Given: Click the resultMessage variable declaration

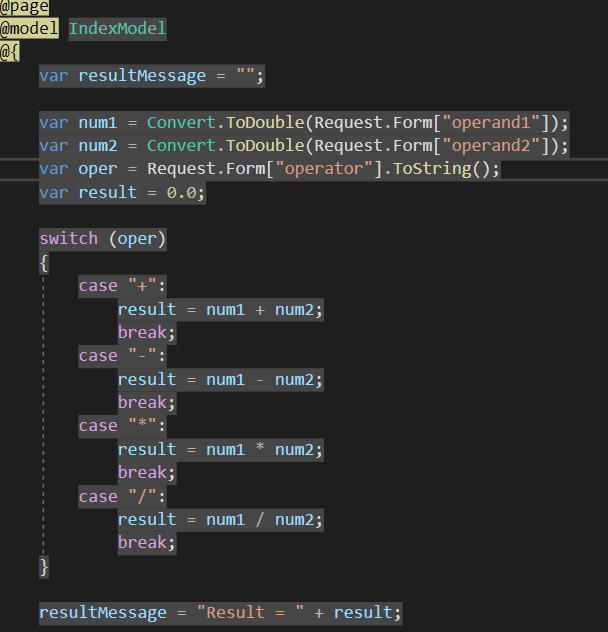Looking at the screenshot, I should coord(152,76).
